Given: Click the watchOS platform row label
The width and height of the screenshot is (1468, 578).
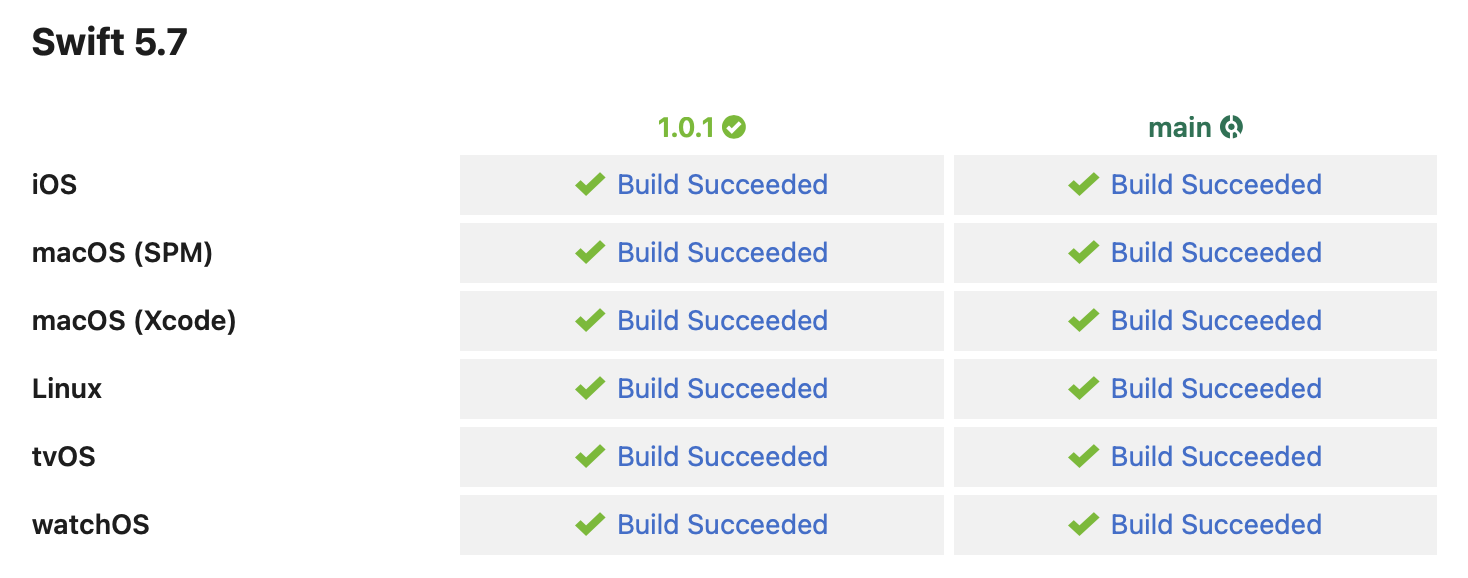Looking at the screenshot, I should 91,524.
